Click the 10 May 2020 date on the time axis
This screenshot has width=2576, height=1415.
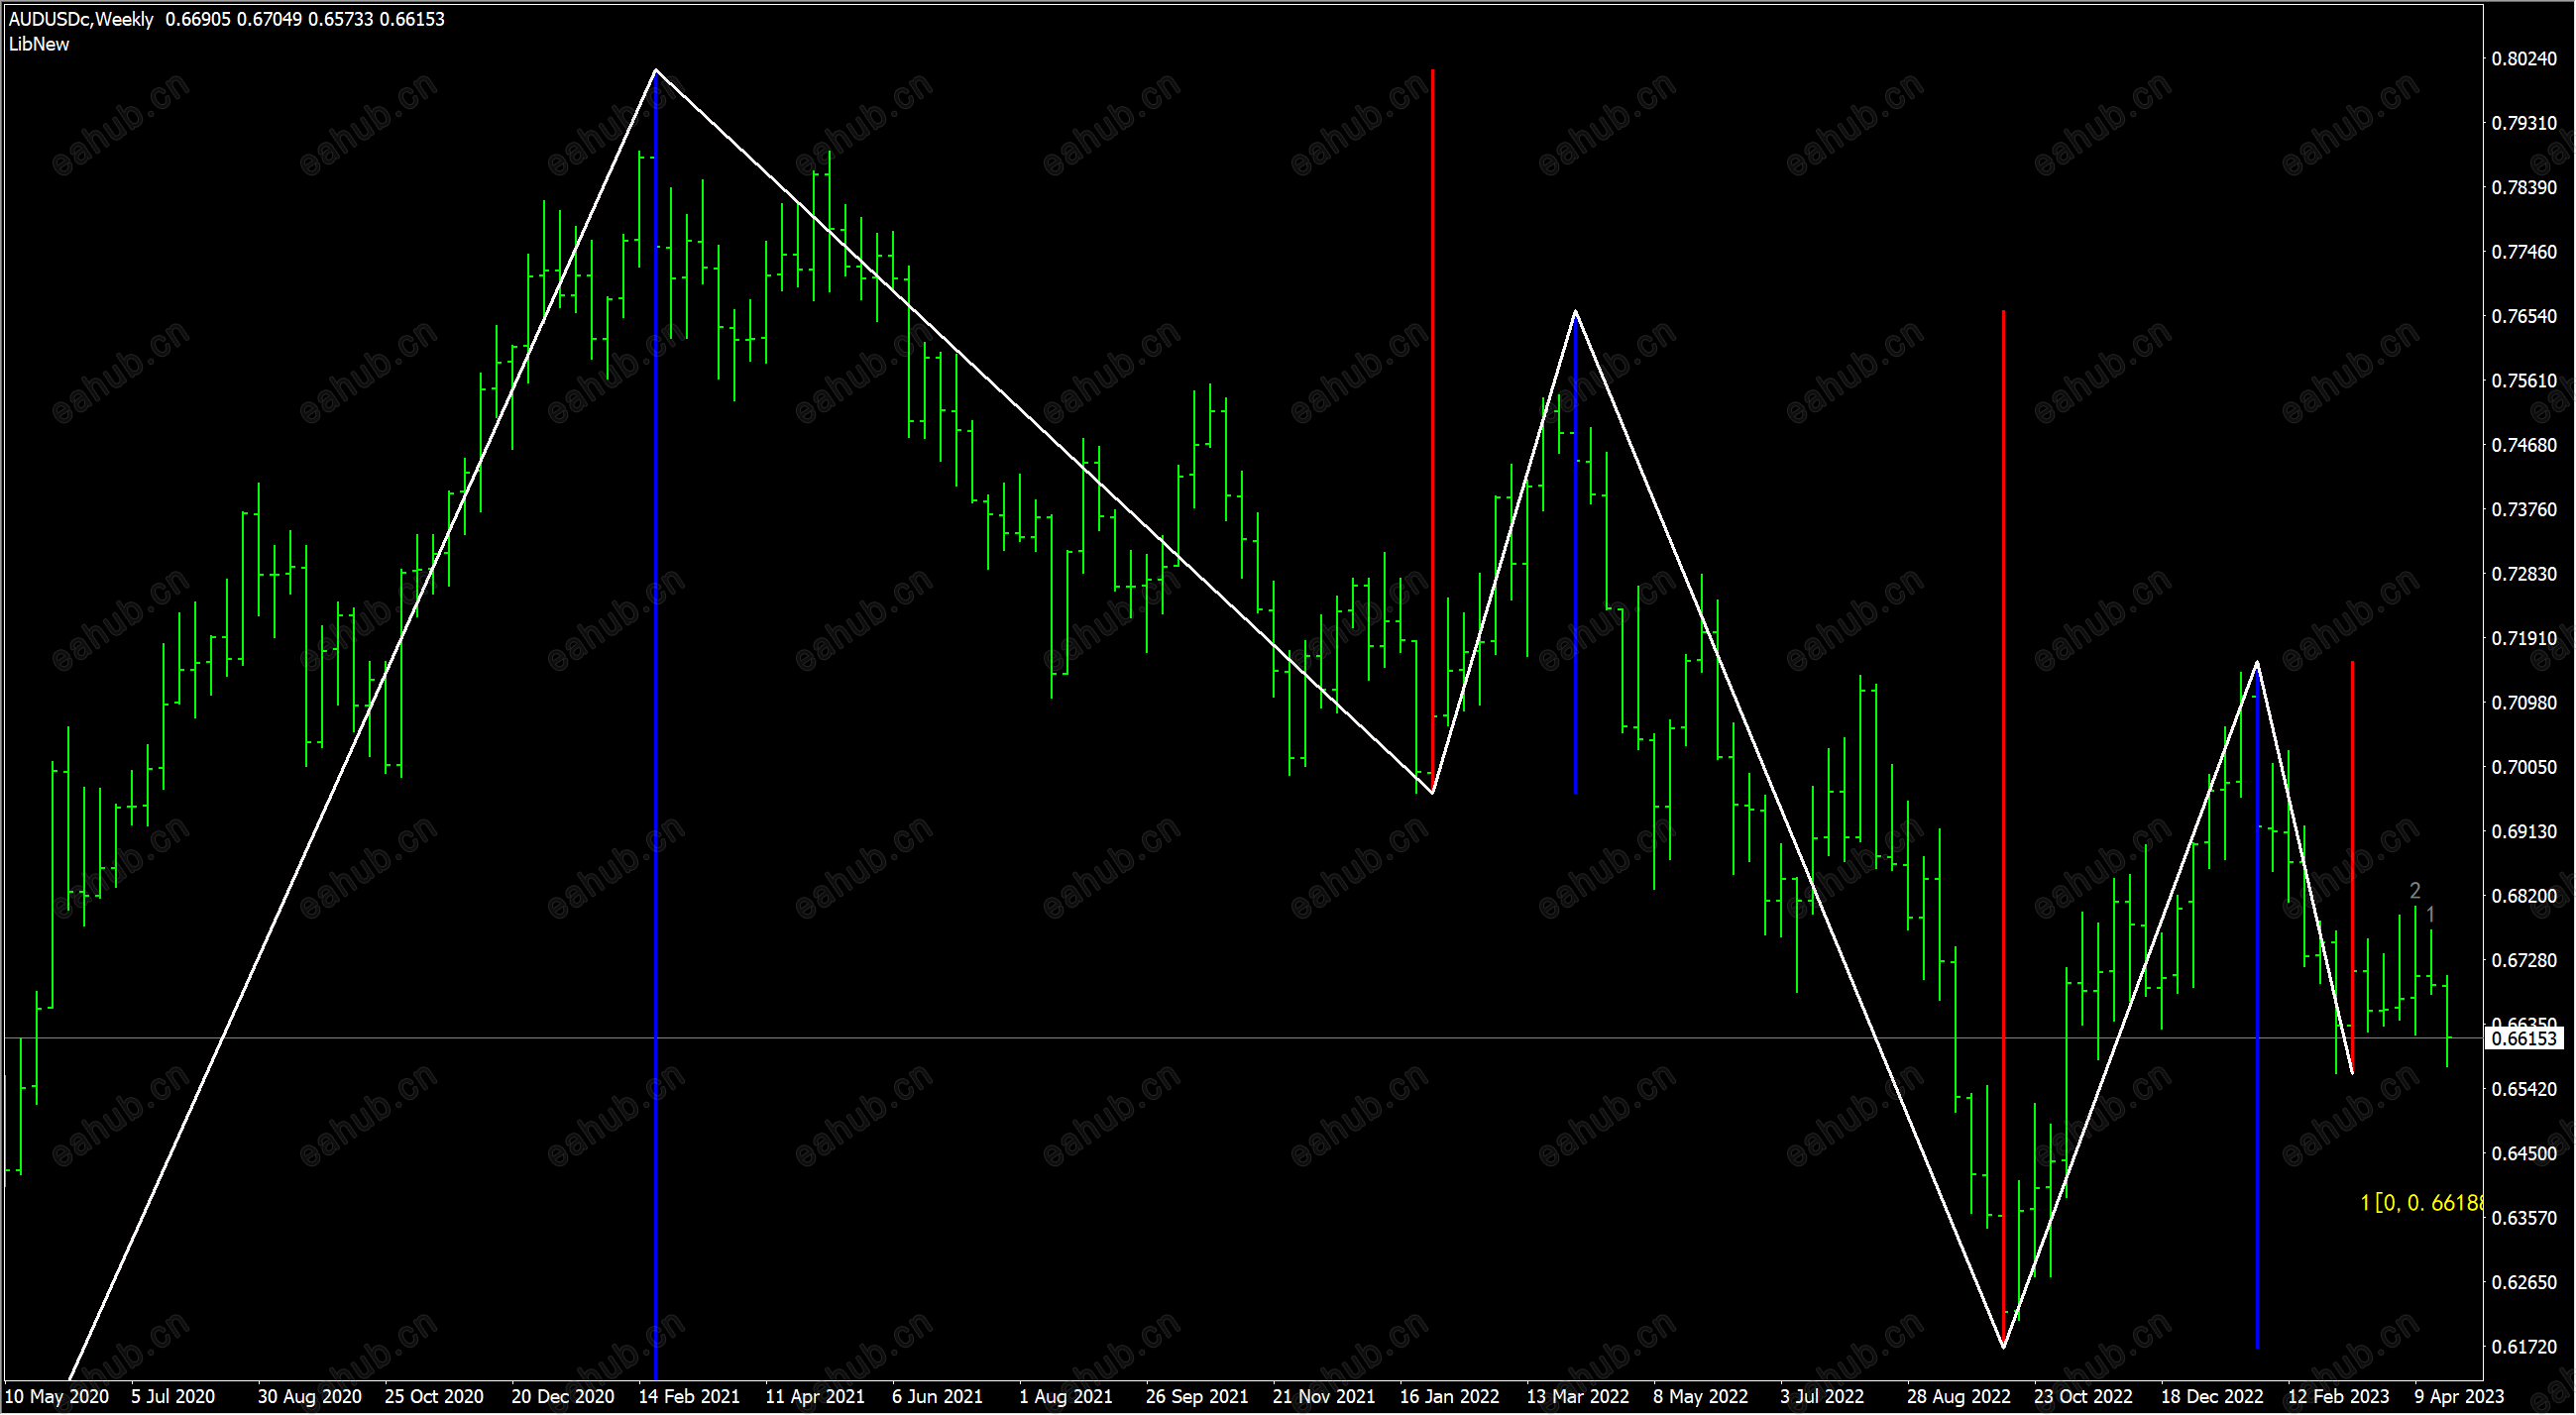pos(57,1396)
